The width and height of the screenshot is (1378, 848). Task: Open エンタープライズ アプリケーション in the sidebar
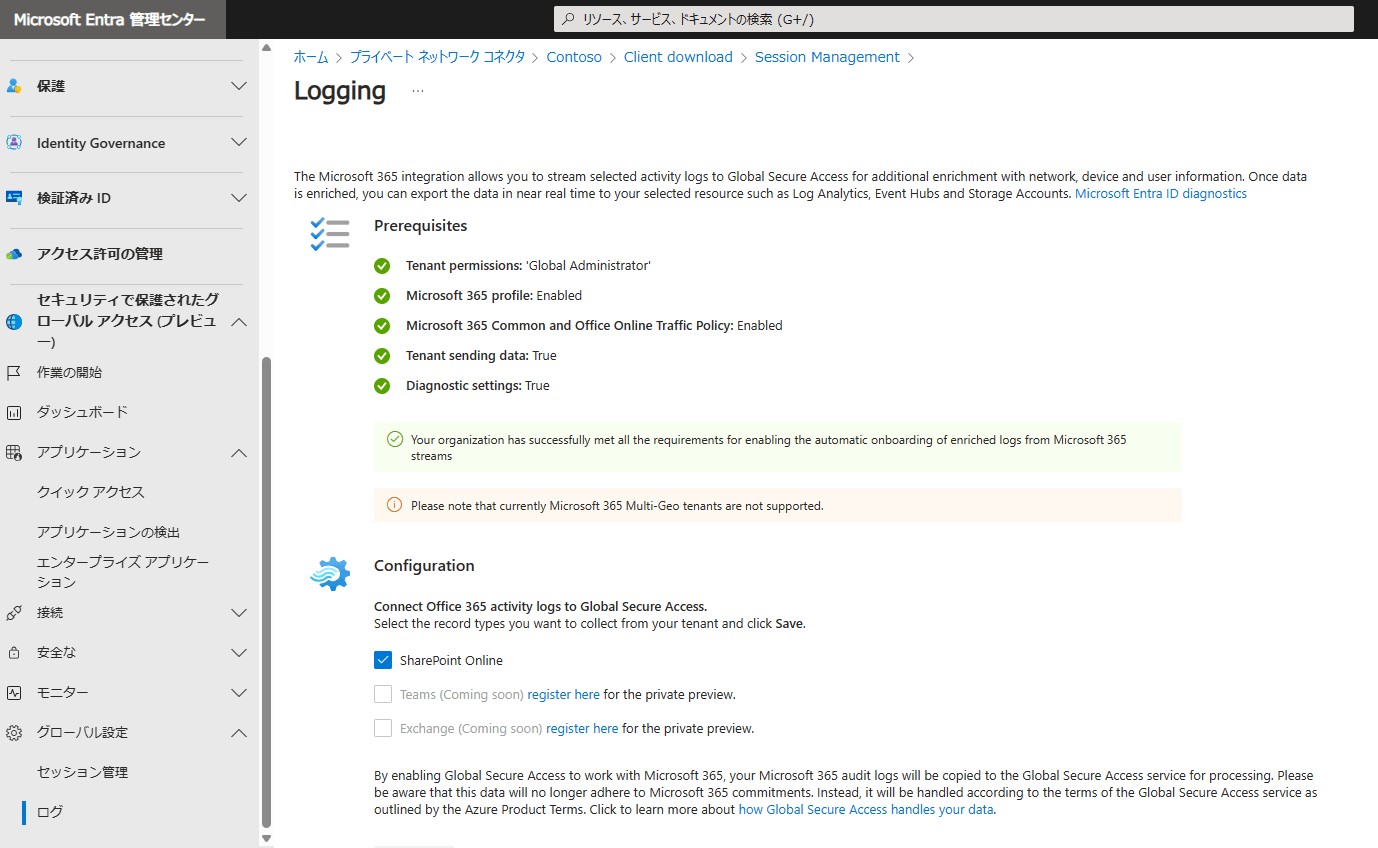[x=123, y=572]
